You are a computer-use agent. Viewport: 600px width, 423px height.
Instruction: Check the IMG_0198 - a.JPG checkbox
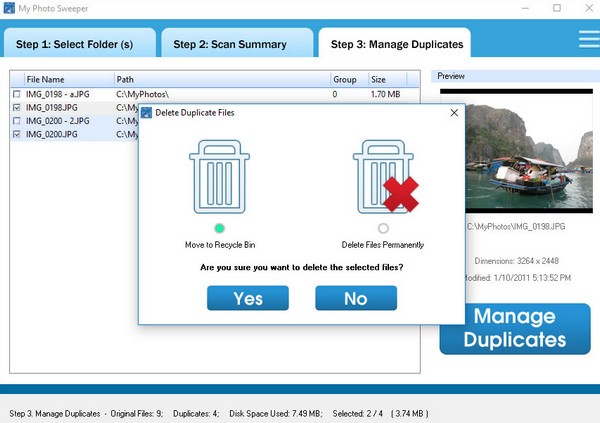(x=16, y=94)
